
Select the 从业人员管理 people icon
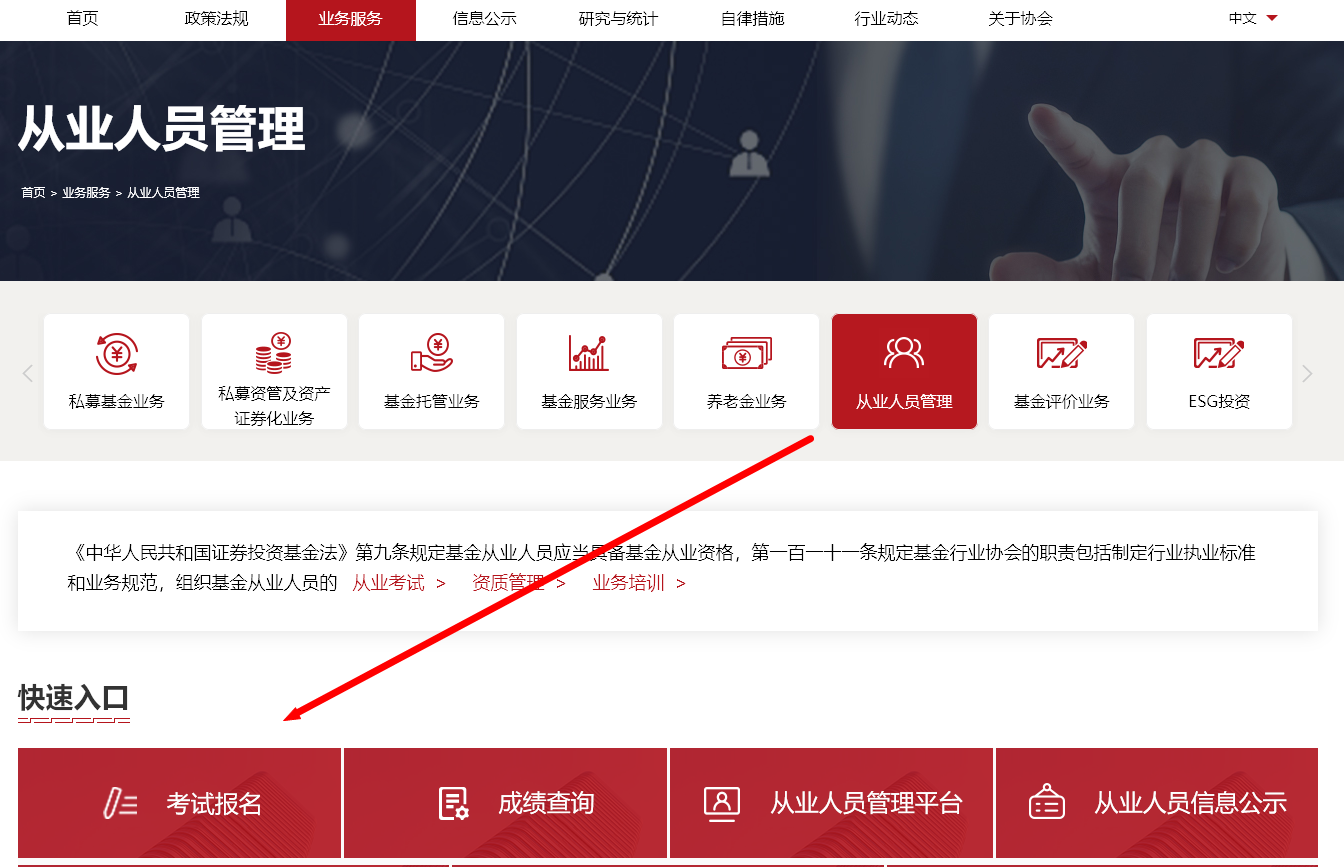click(x=903, y=352)
